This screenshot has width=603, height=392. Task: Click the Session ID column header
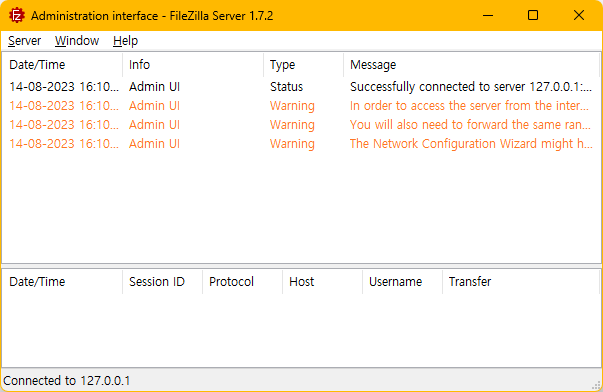pos(163,282)
